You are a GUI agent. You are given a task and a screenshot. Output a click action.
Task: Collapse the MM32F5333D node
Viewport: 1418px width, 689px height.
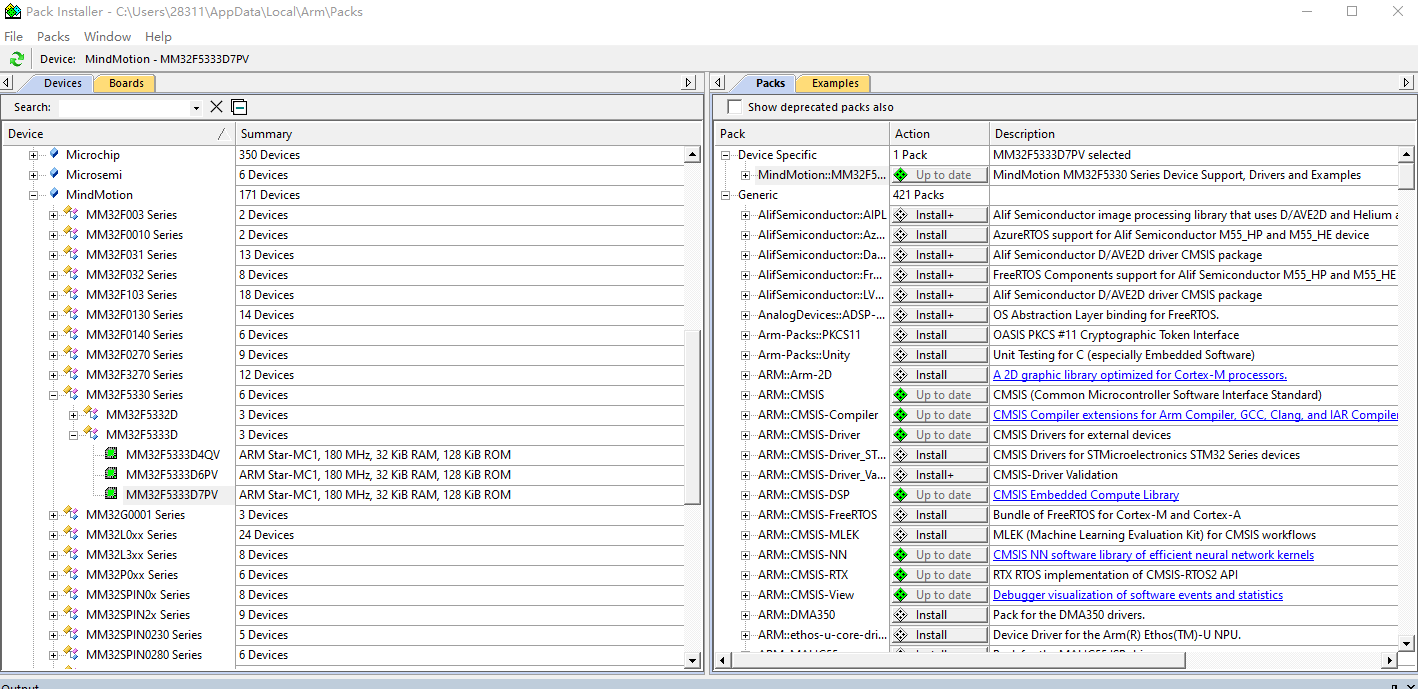click(73, 435)
